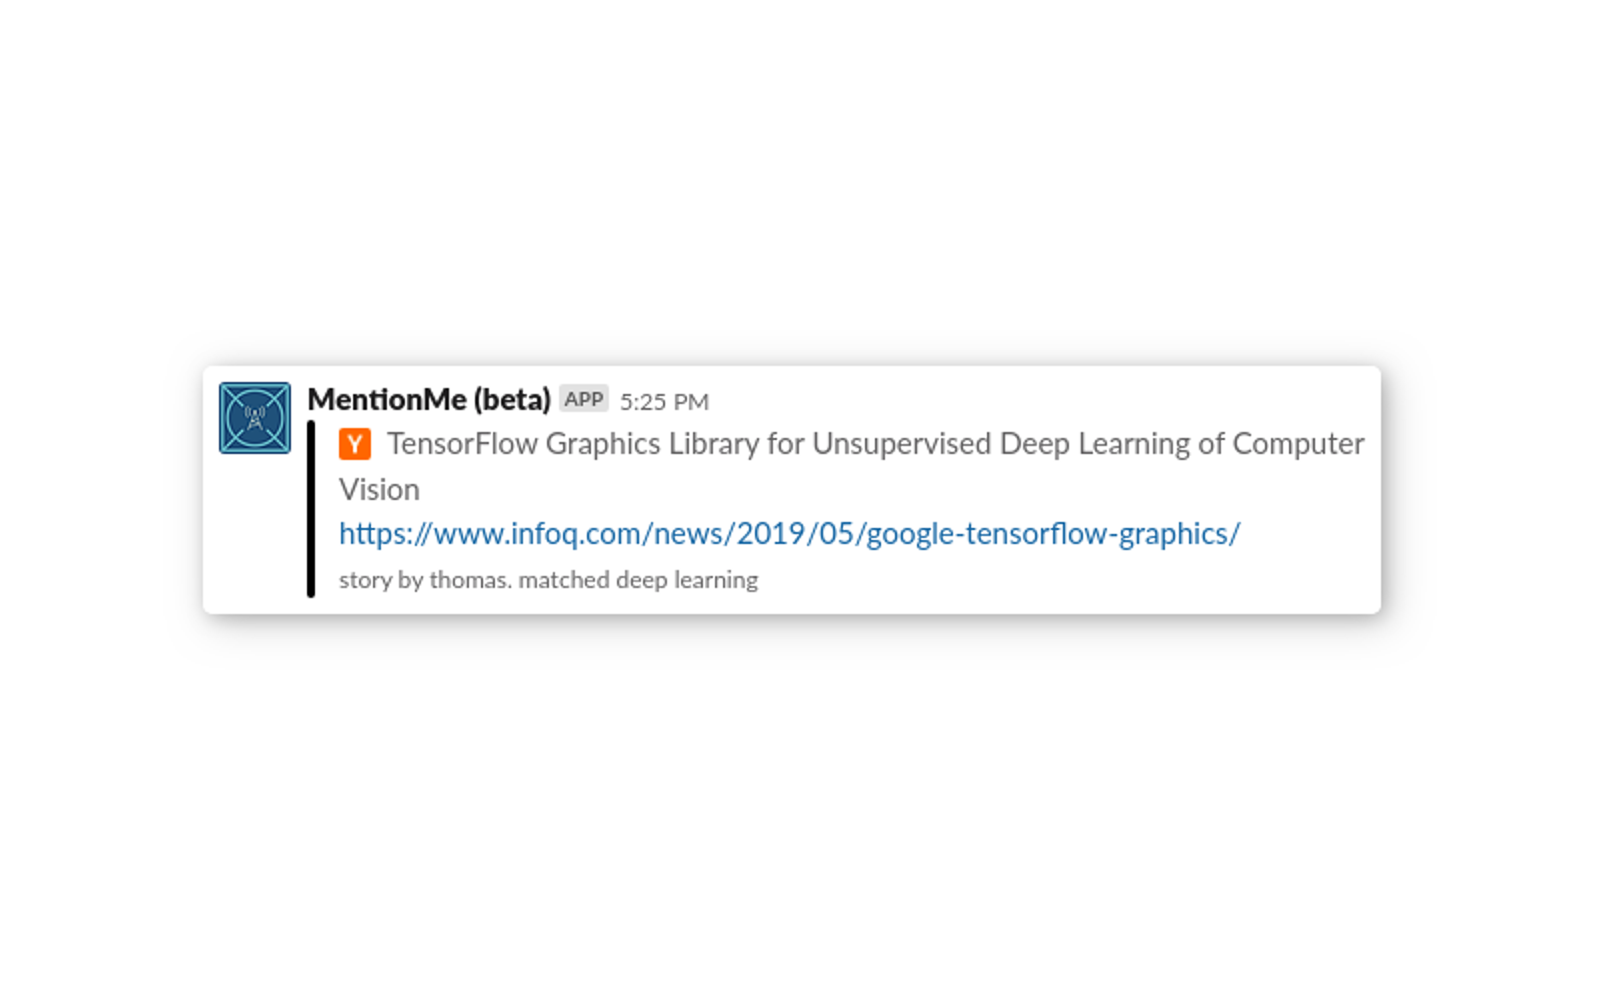Image resolution: width=1600 pixels, height=1000 pixels.
Task: Open the MentionMe (beta) sender name
Action: [428, 400]
